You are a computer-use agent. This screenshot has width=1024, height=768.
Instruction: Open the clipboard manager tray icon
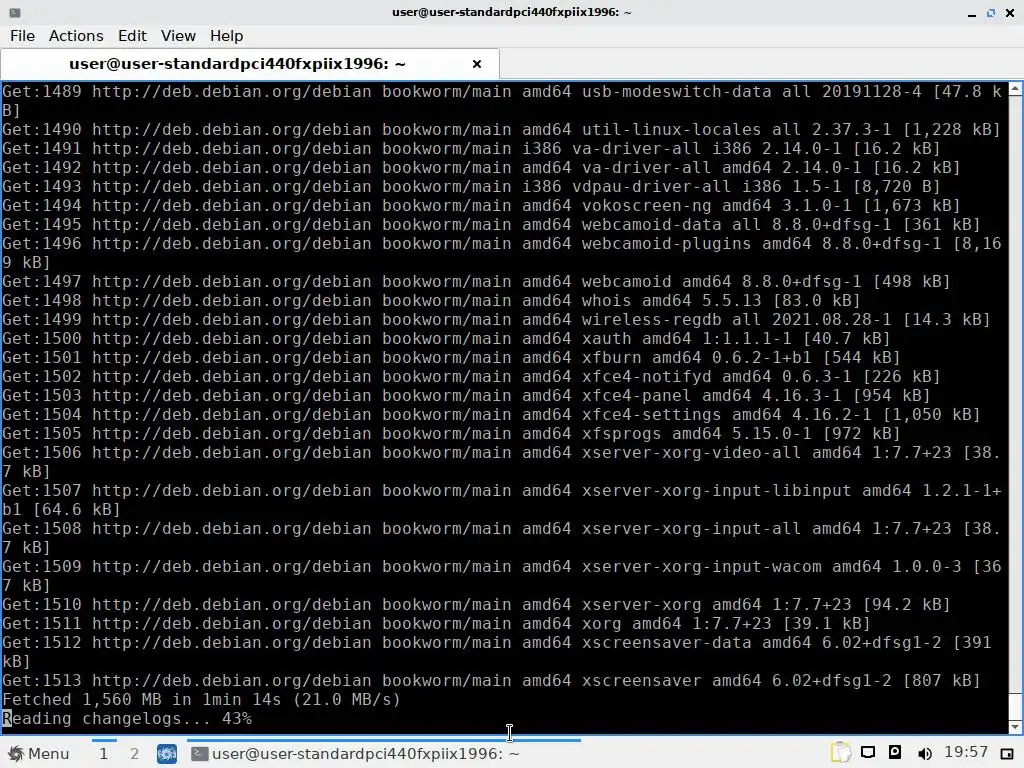pyautogui.click(x=840, y=753)
